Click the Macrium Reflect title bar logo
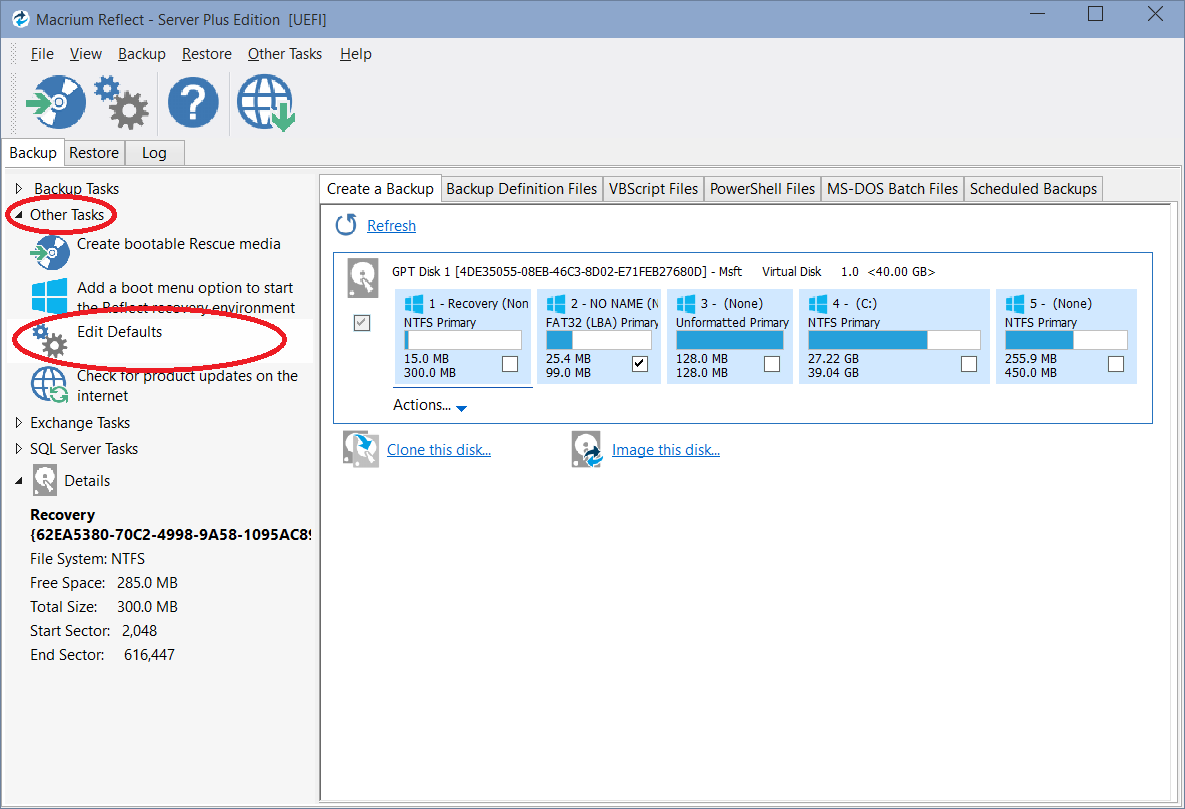1185x809 pixels. pyautogui.click(x=20, y=19)
